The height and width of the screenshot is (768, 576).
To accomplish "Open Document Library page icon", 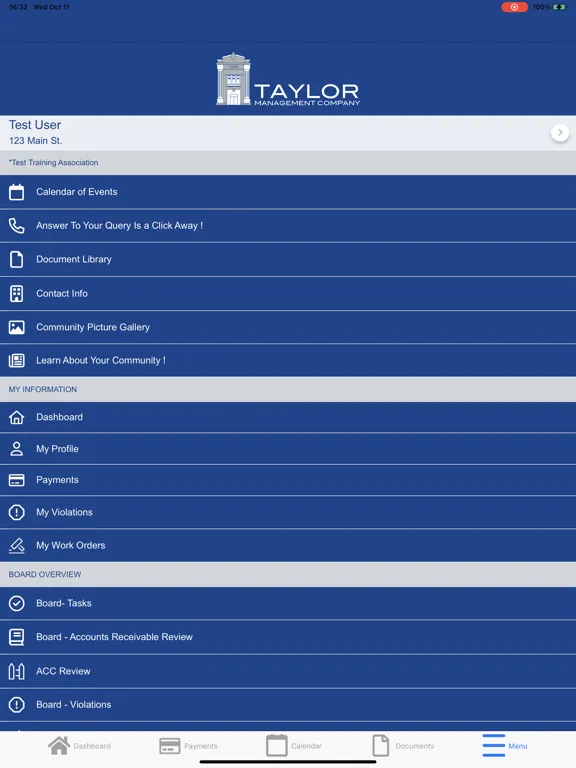I will [x=16, y=260].
